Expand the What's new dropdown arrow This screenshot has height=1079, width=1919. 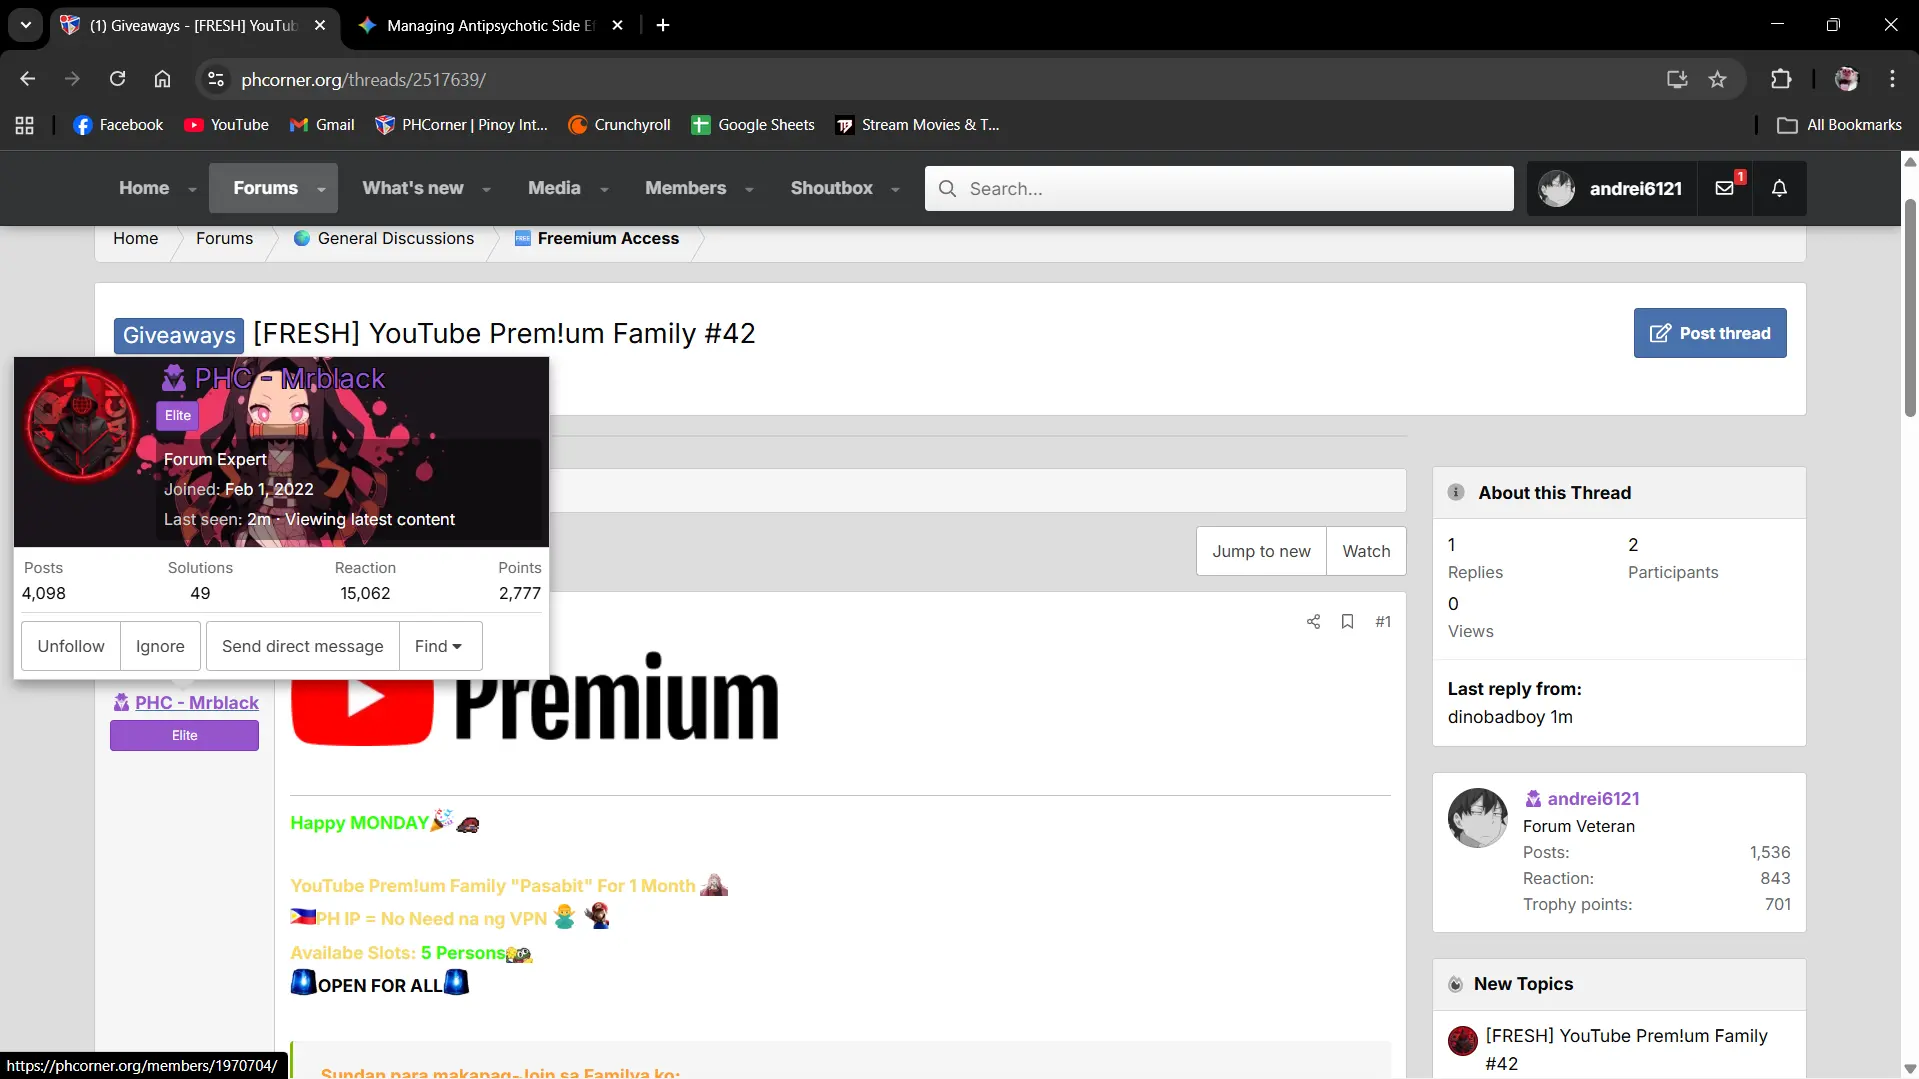click(x=487, y=189)
